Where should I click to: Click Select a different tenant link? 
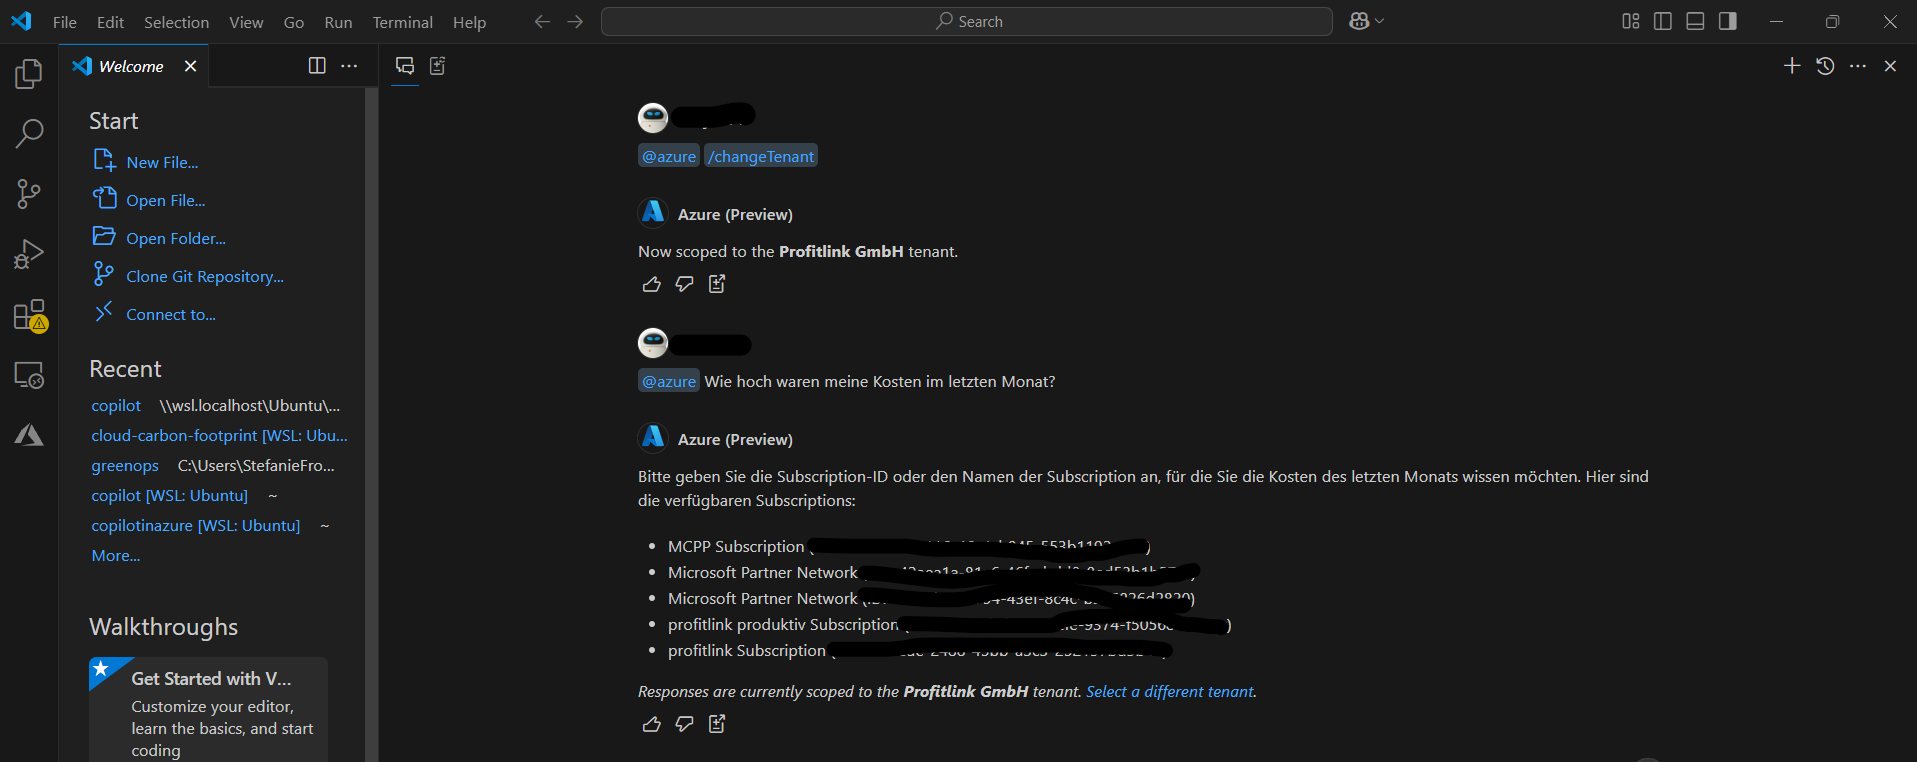1170,692
